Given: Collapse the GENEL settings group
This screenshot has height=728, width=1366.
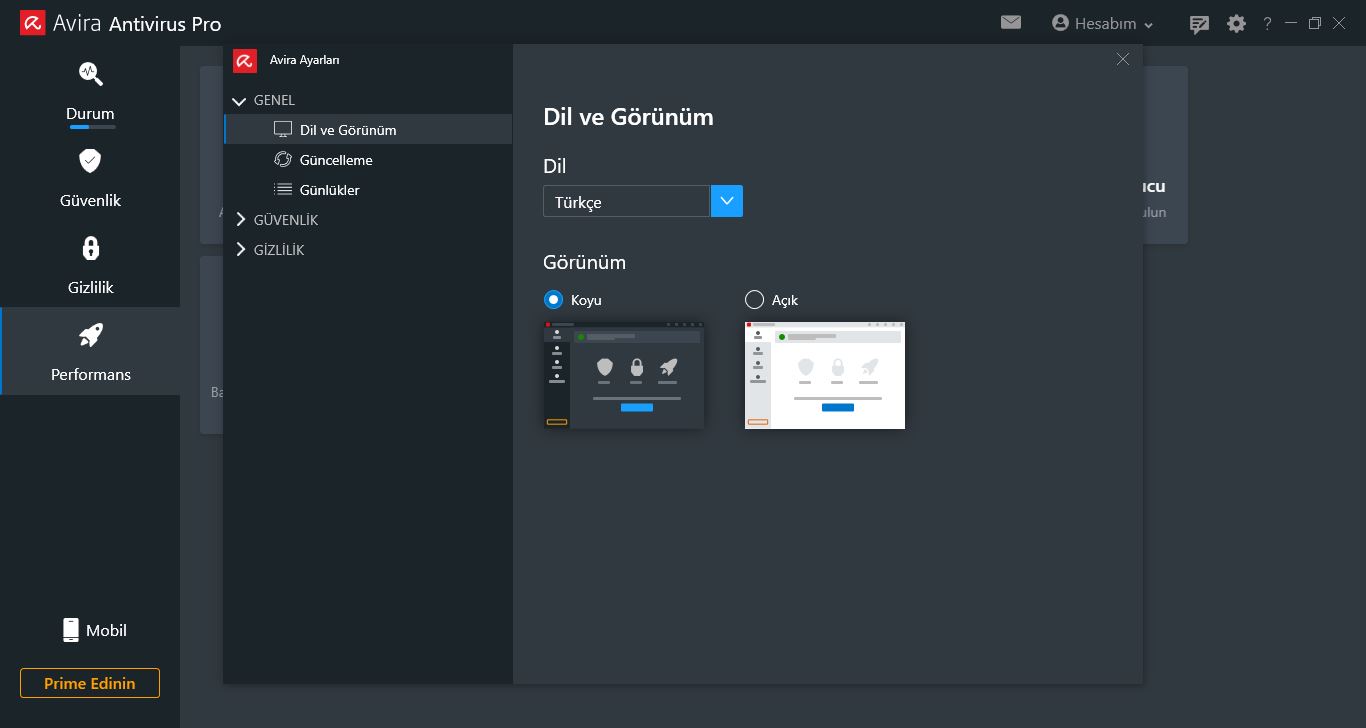Looking at the screenshot, I should coord(239,101).
